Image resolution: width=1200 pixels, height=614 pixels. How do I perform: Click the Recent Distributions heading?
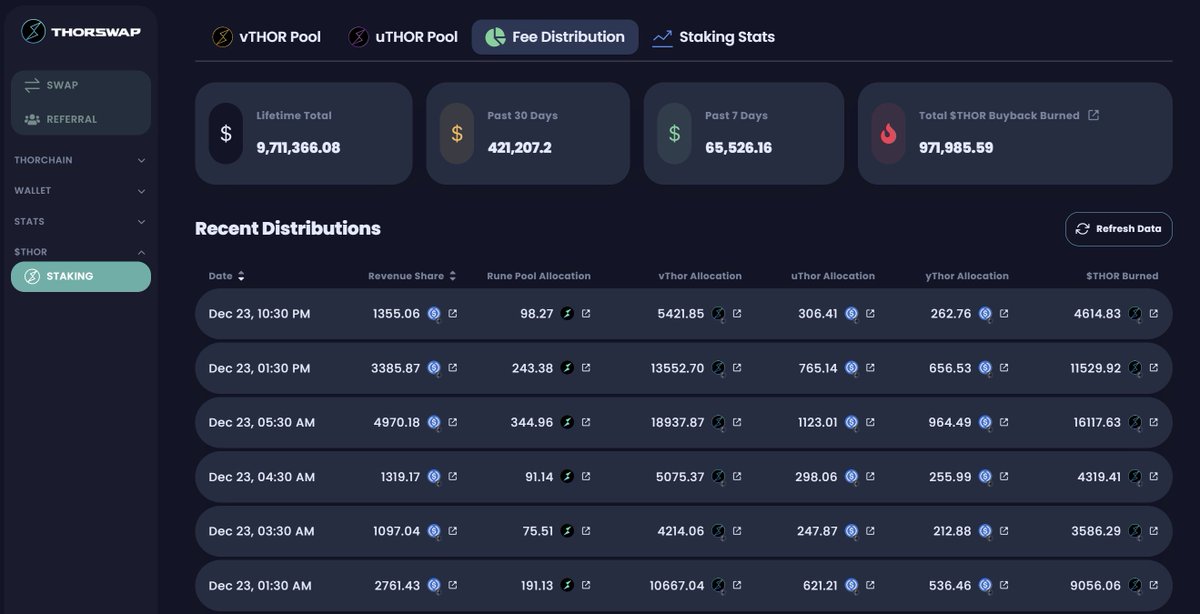[288, 228]
